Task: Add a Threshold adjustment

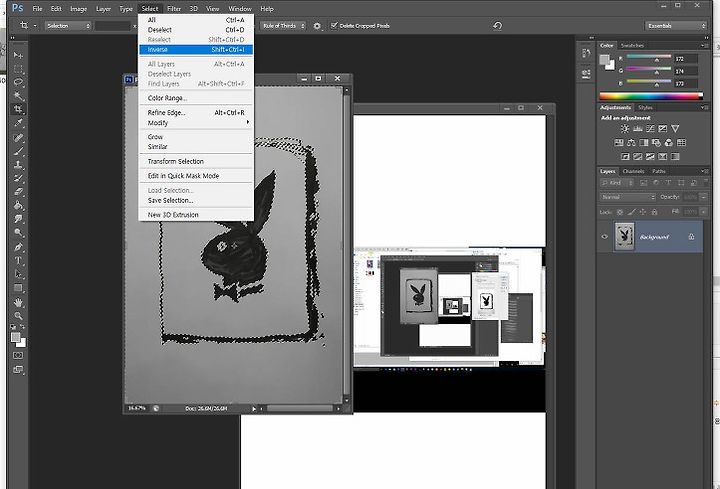Action: [650, 157]
